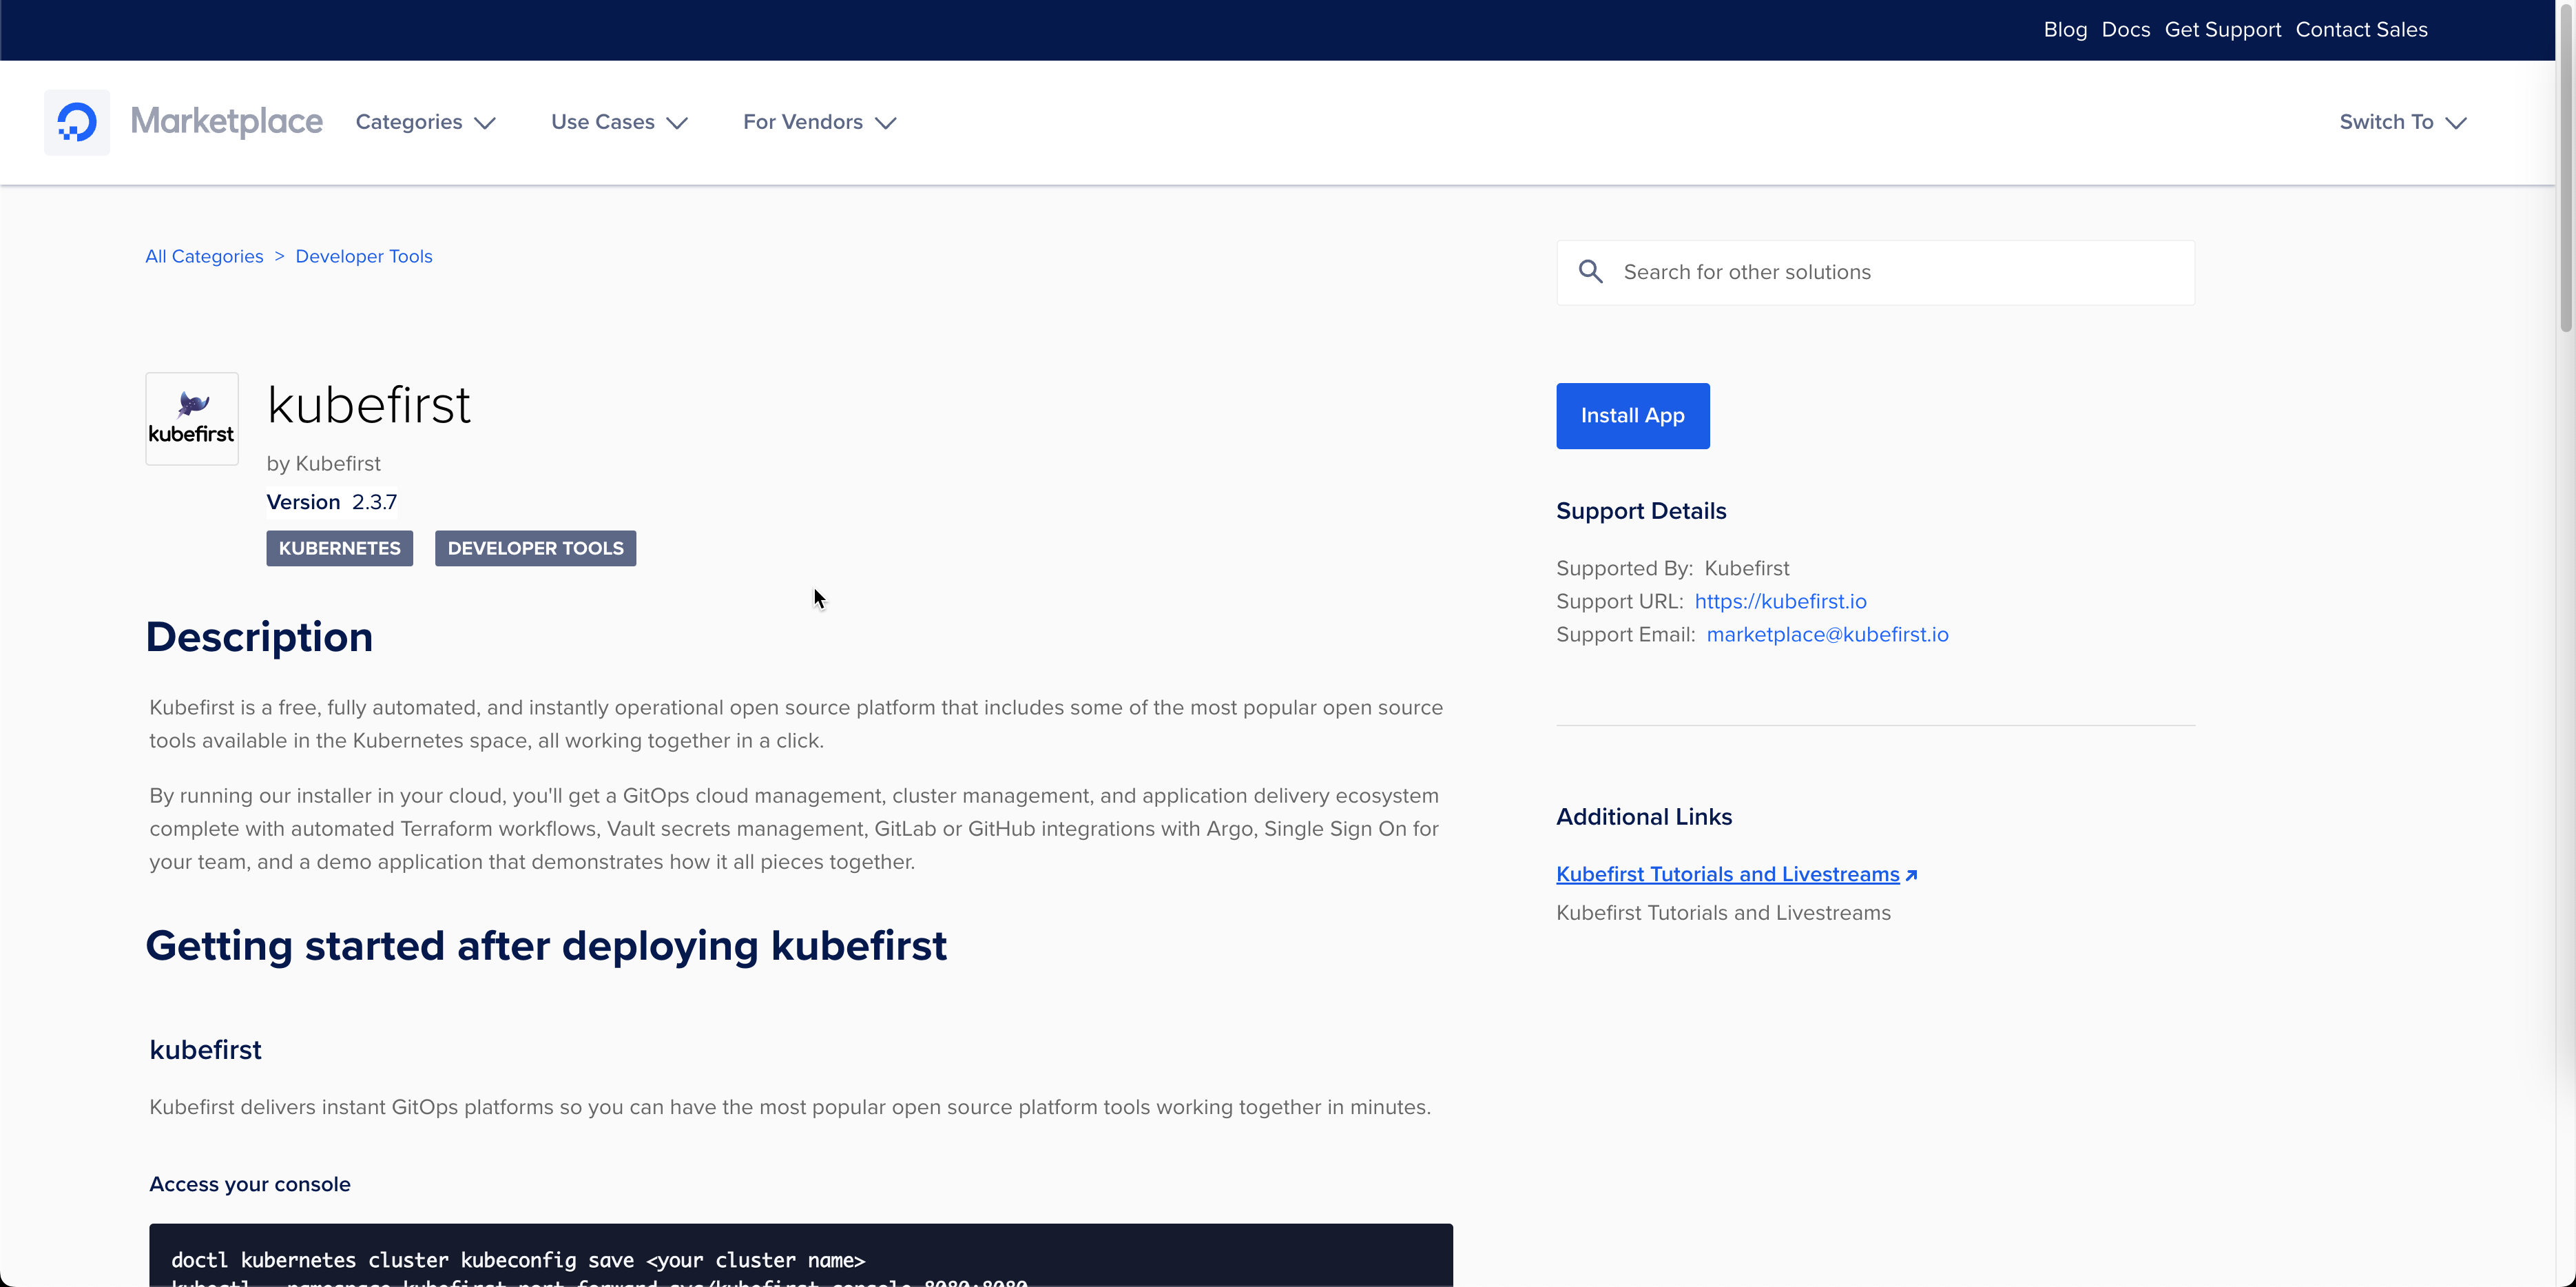The height and width of the screenshot is (1287, 2576).
Task: Click the 'Access your console' subheading
Action: pos(250,1184)
